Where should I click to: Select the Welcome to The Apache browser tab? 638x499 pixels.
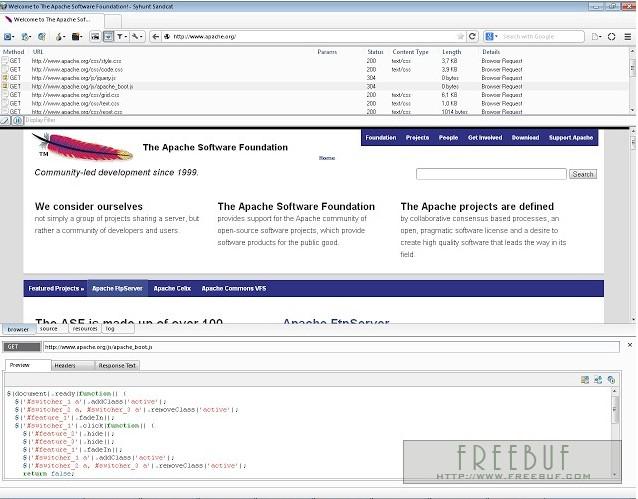(x=52, y=20)
